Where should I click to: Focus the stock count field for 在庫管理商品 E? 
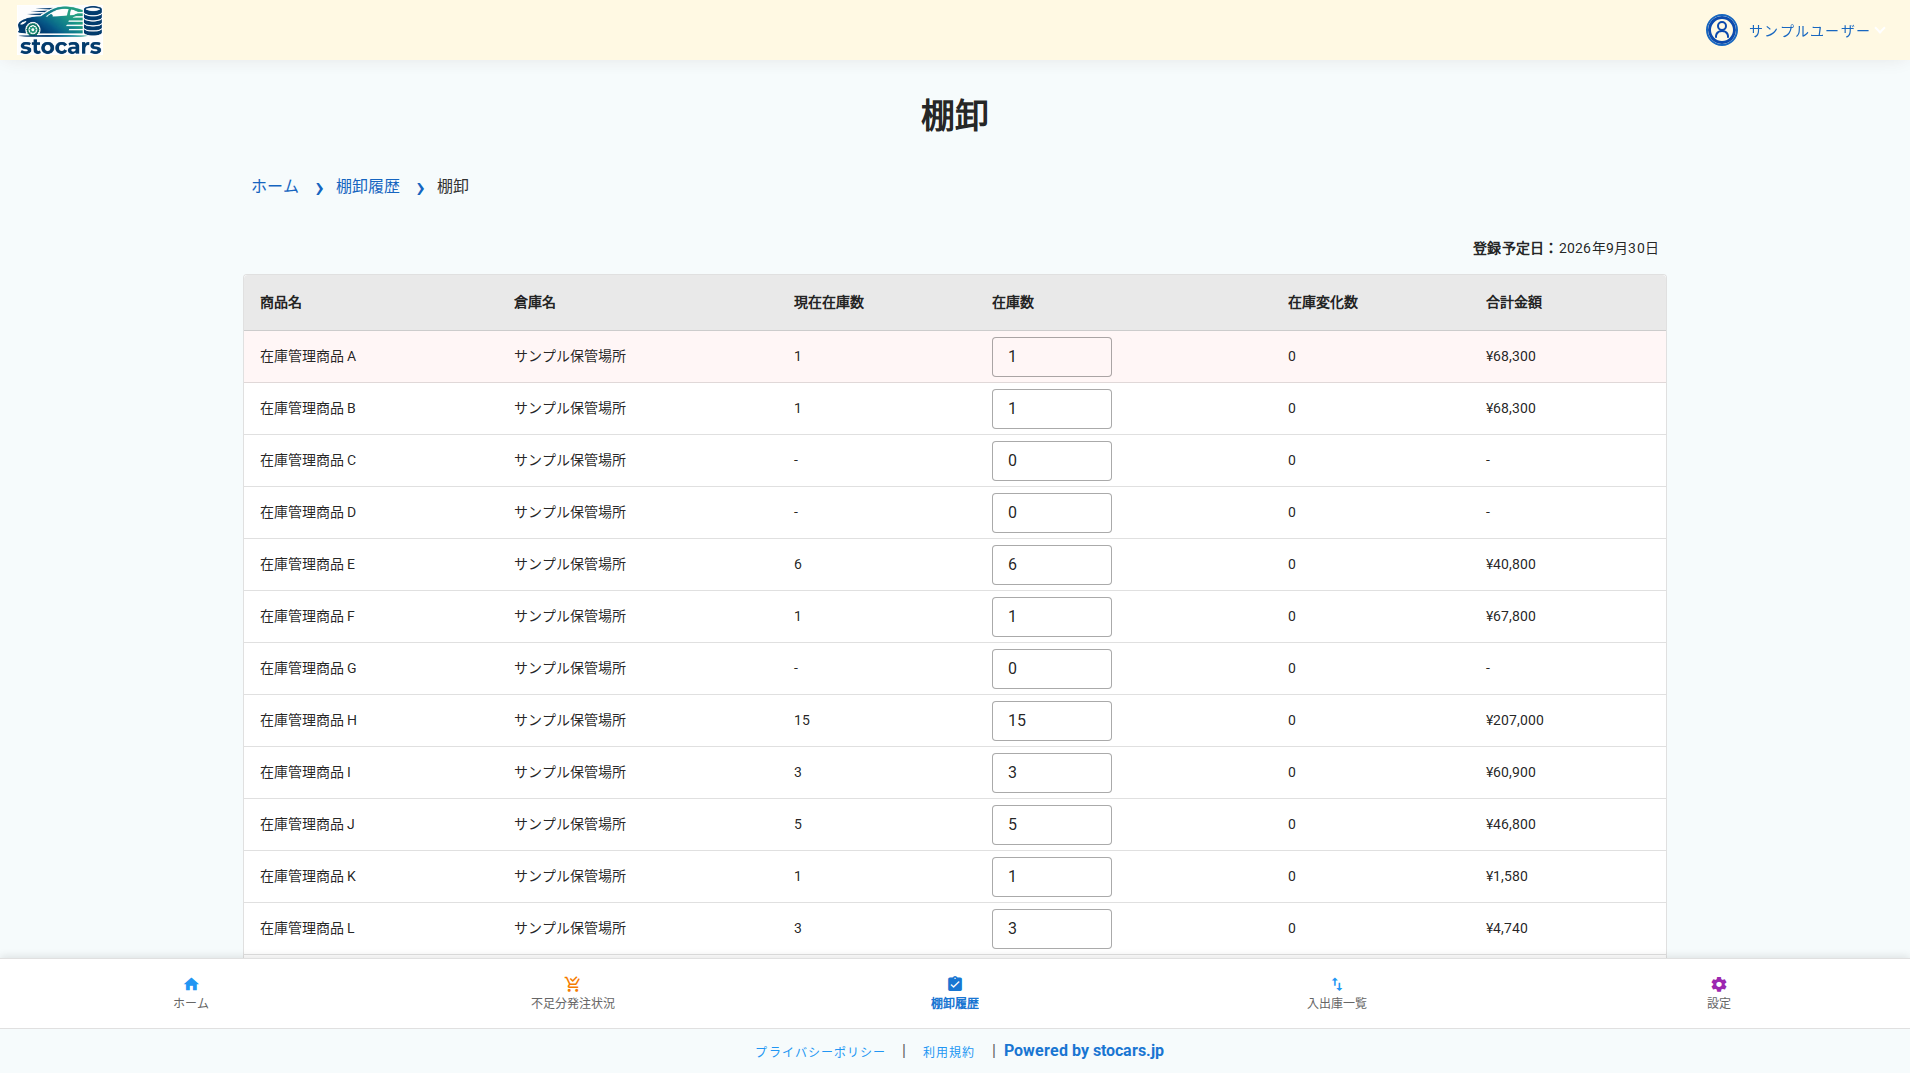[1051, 565]
